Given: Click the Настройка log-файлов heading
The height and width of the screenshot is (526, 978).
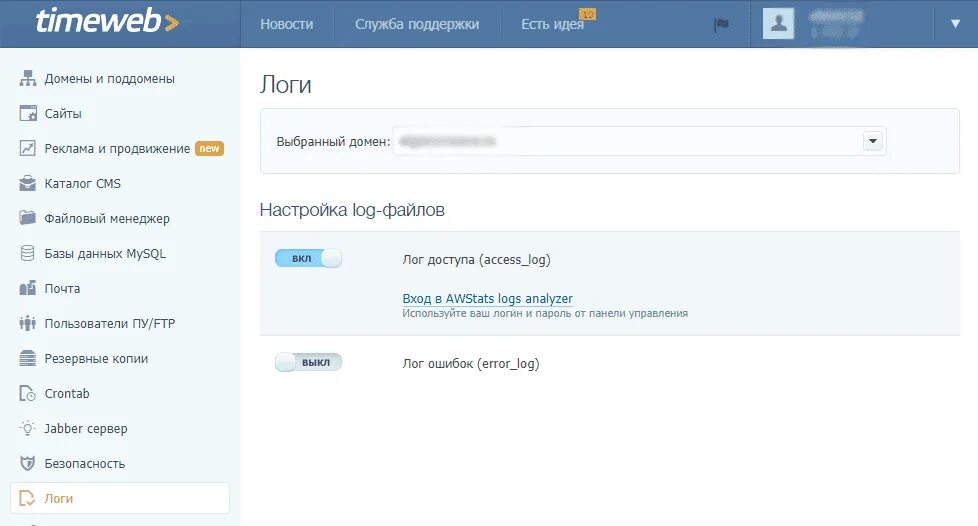Looking at the screenshot, I should (x=352, y=210).
